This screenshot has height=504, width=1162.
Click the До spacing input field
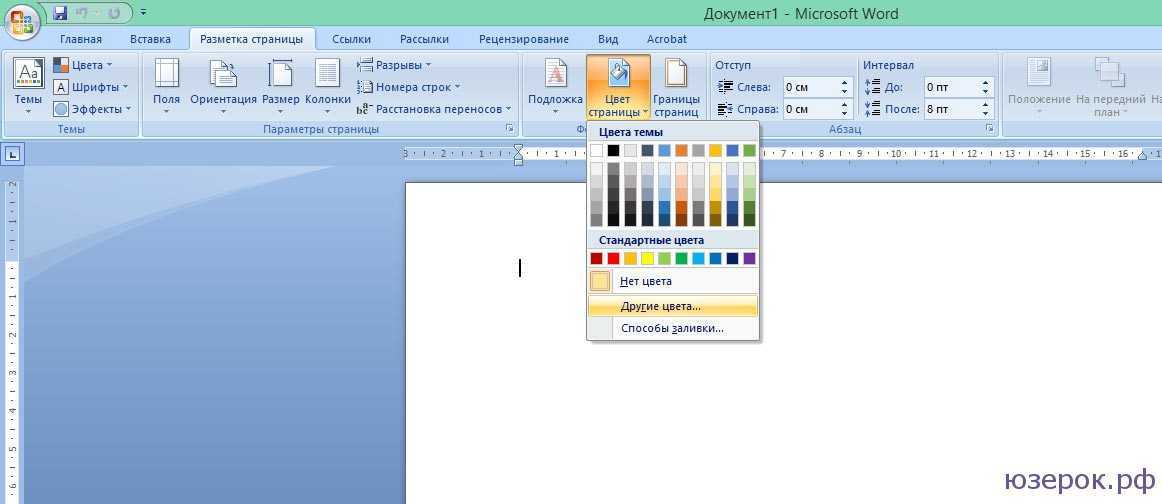click(x=951, y=87)
